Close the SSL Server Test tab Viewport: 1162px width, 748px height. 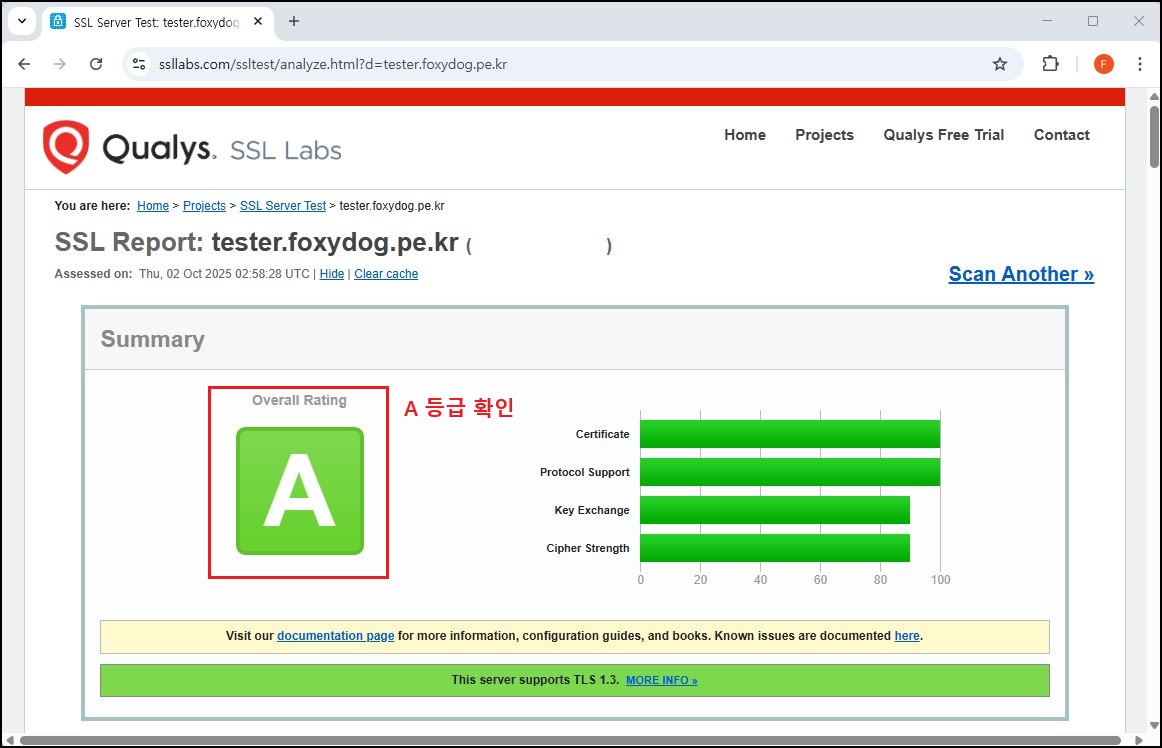click(258, 21)
